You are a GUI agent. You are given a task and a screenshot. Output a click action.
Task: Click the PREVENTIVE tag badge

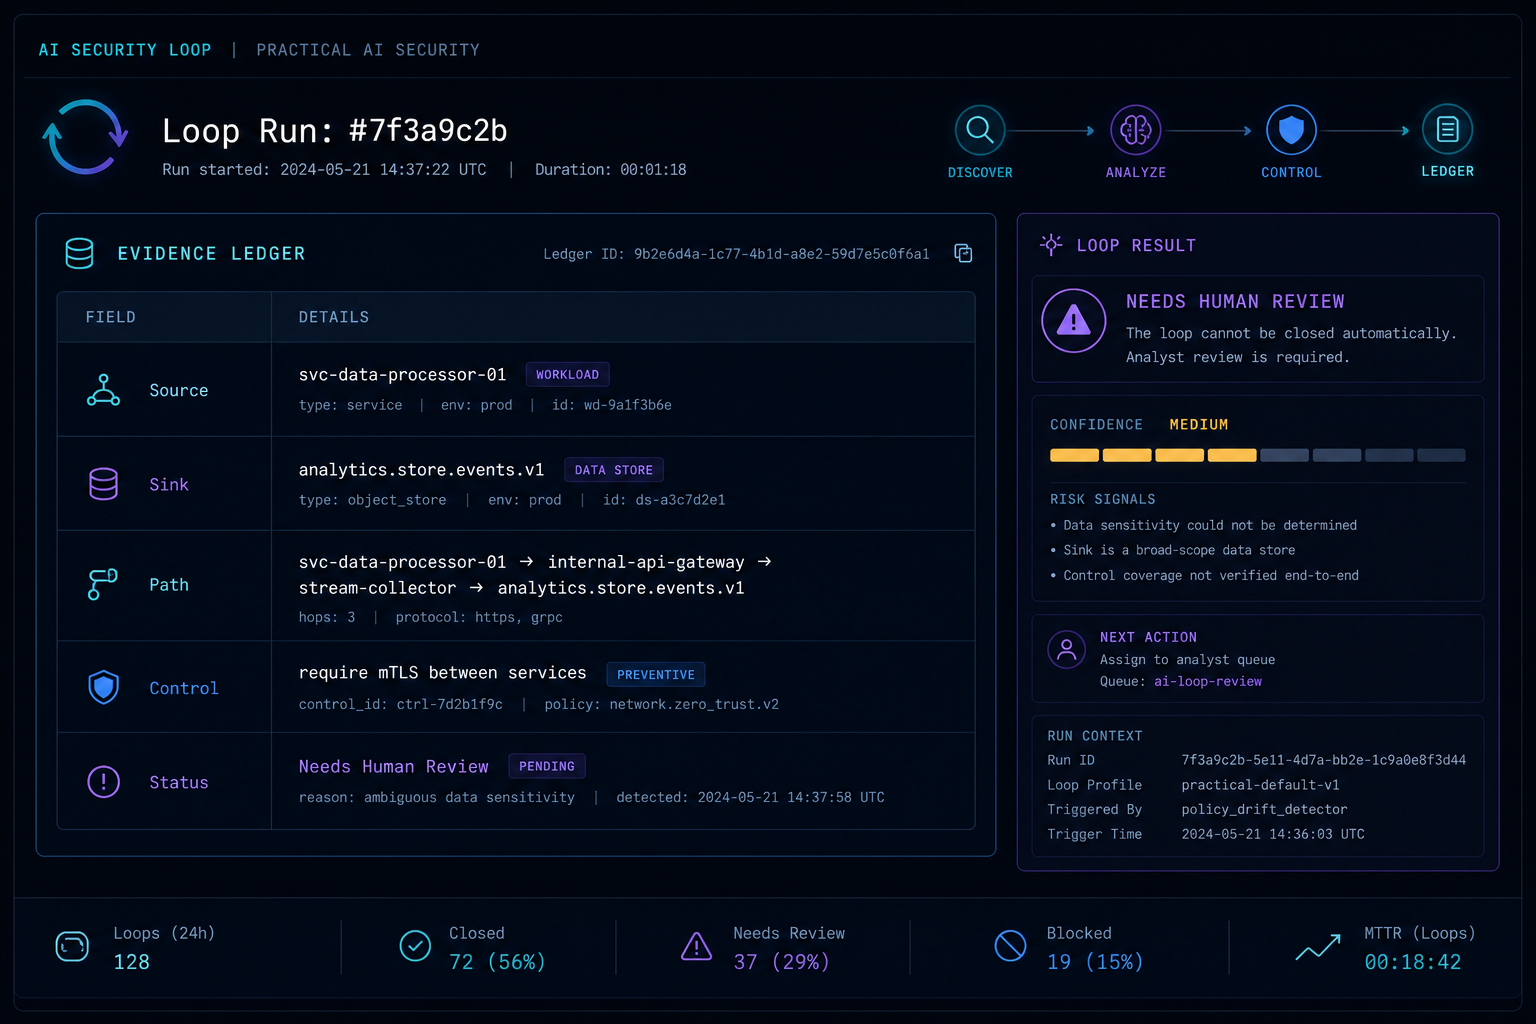point(656,675)
